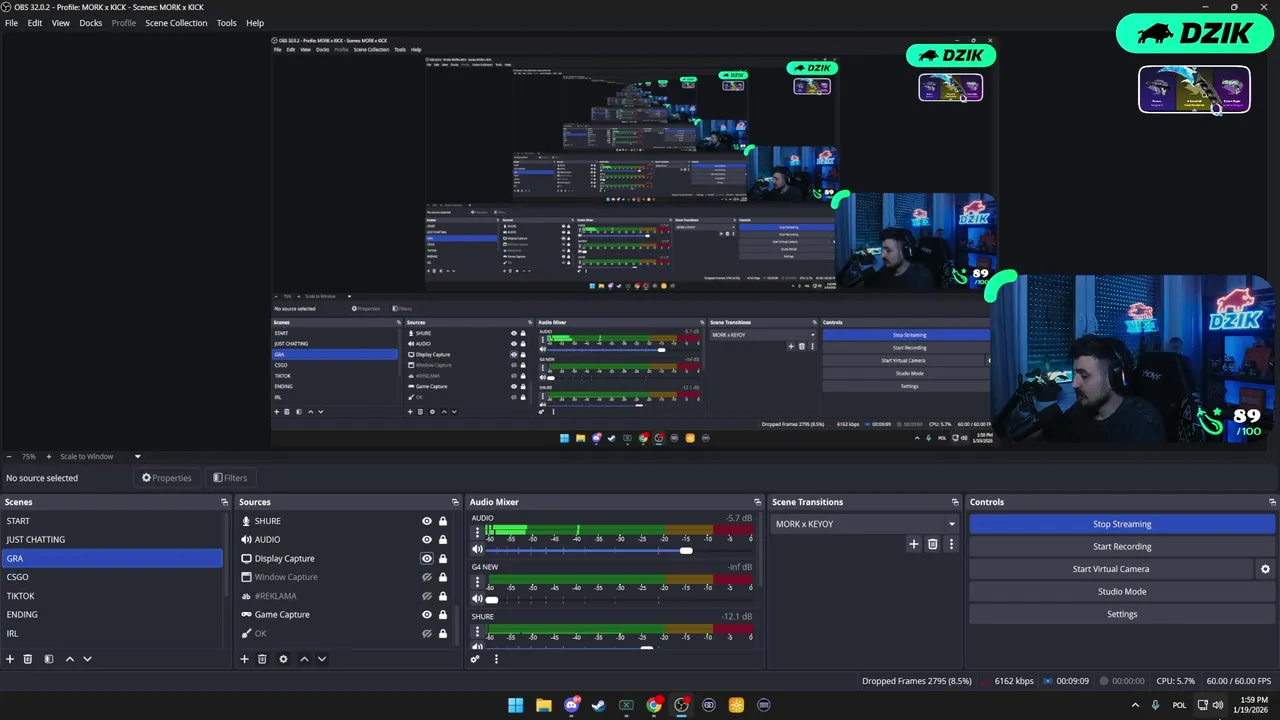Screen dimensions: 1280x720
Task: Open the File menu
Action: [x=11, y=23]
